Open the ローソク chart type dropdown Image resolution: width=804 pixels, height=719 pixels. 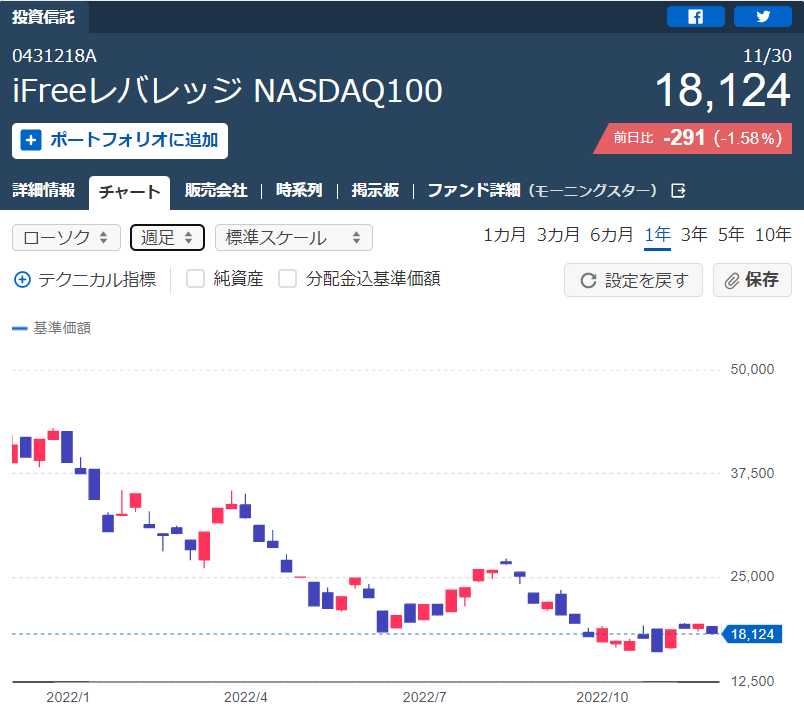pos(66,237)
